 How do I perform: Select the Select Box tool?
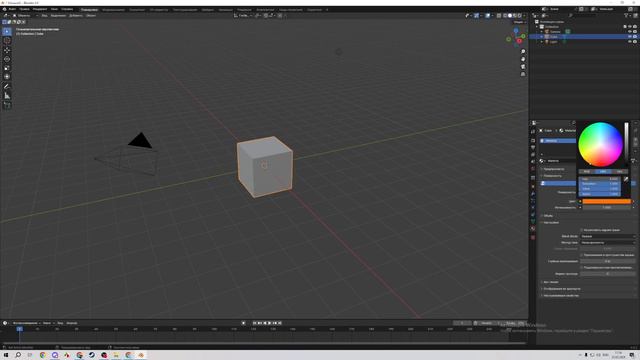point(7,31)
